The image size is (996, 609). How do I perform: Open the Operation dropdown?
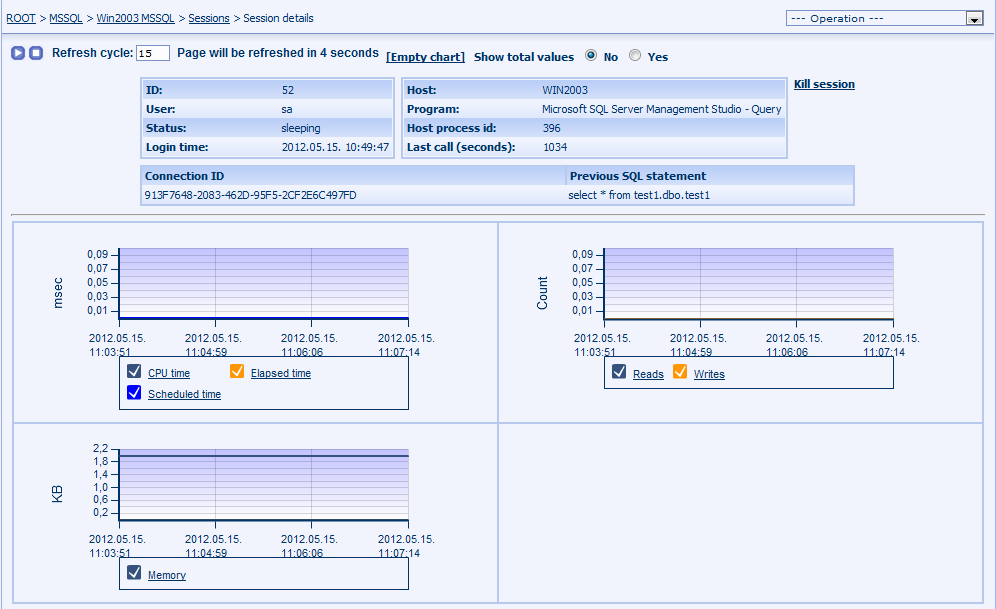click(885, 18)
